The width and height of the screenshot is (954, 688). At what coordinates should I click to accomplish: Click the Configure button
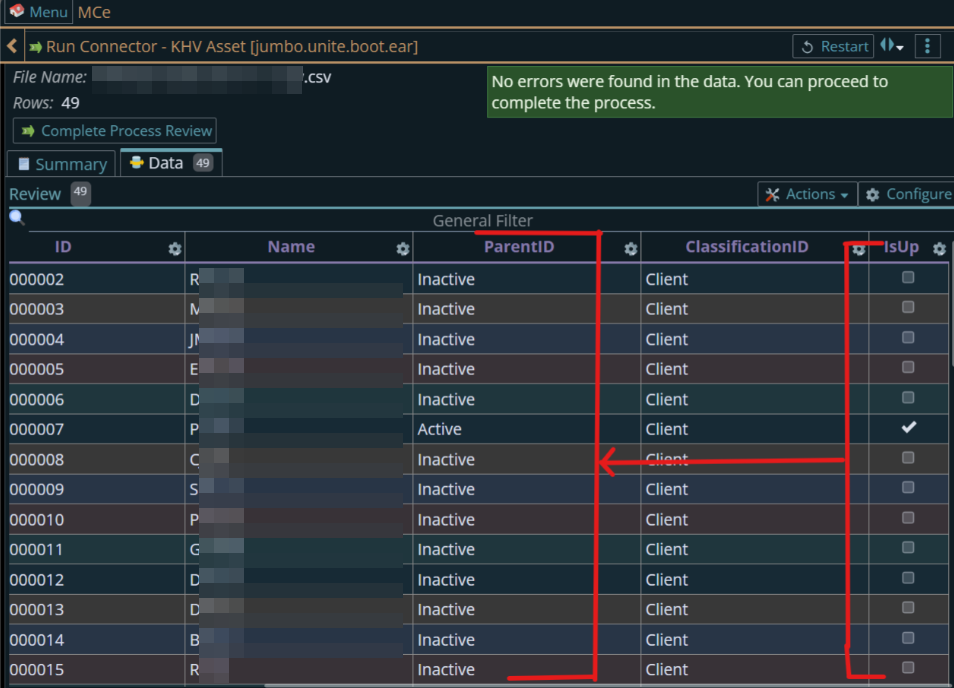(x=908, y=194)
